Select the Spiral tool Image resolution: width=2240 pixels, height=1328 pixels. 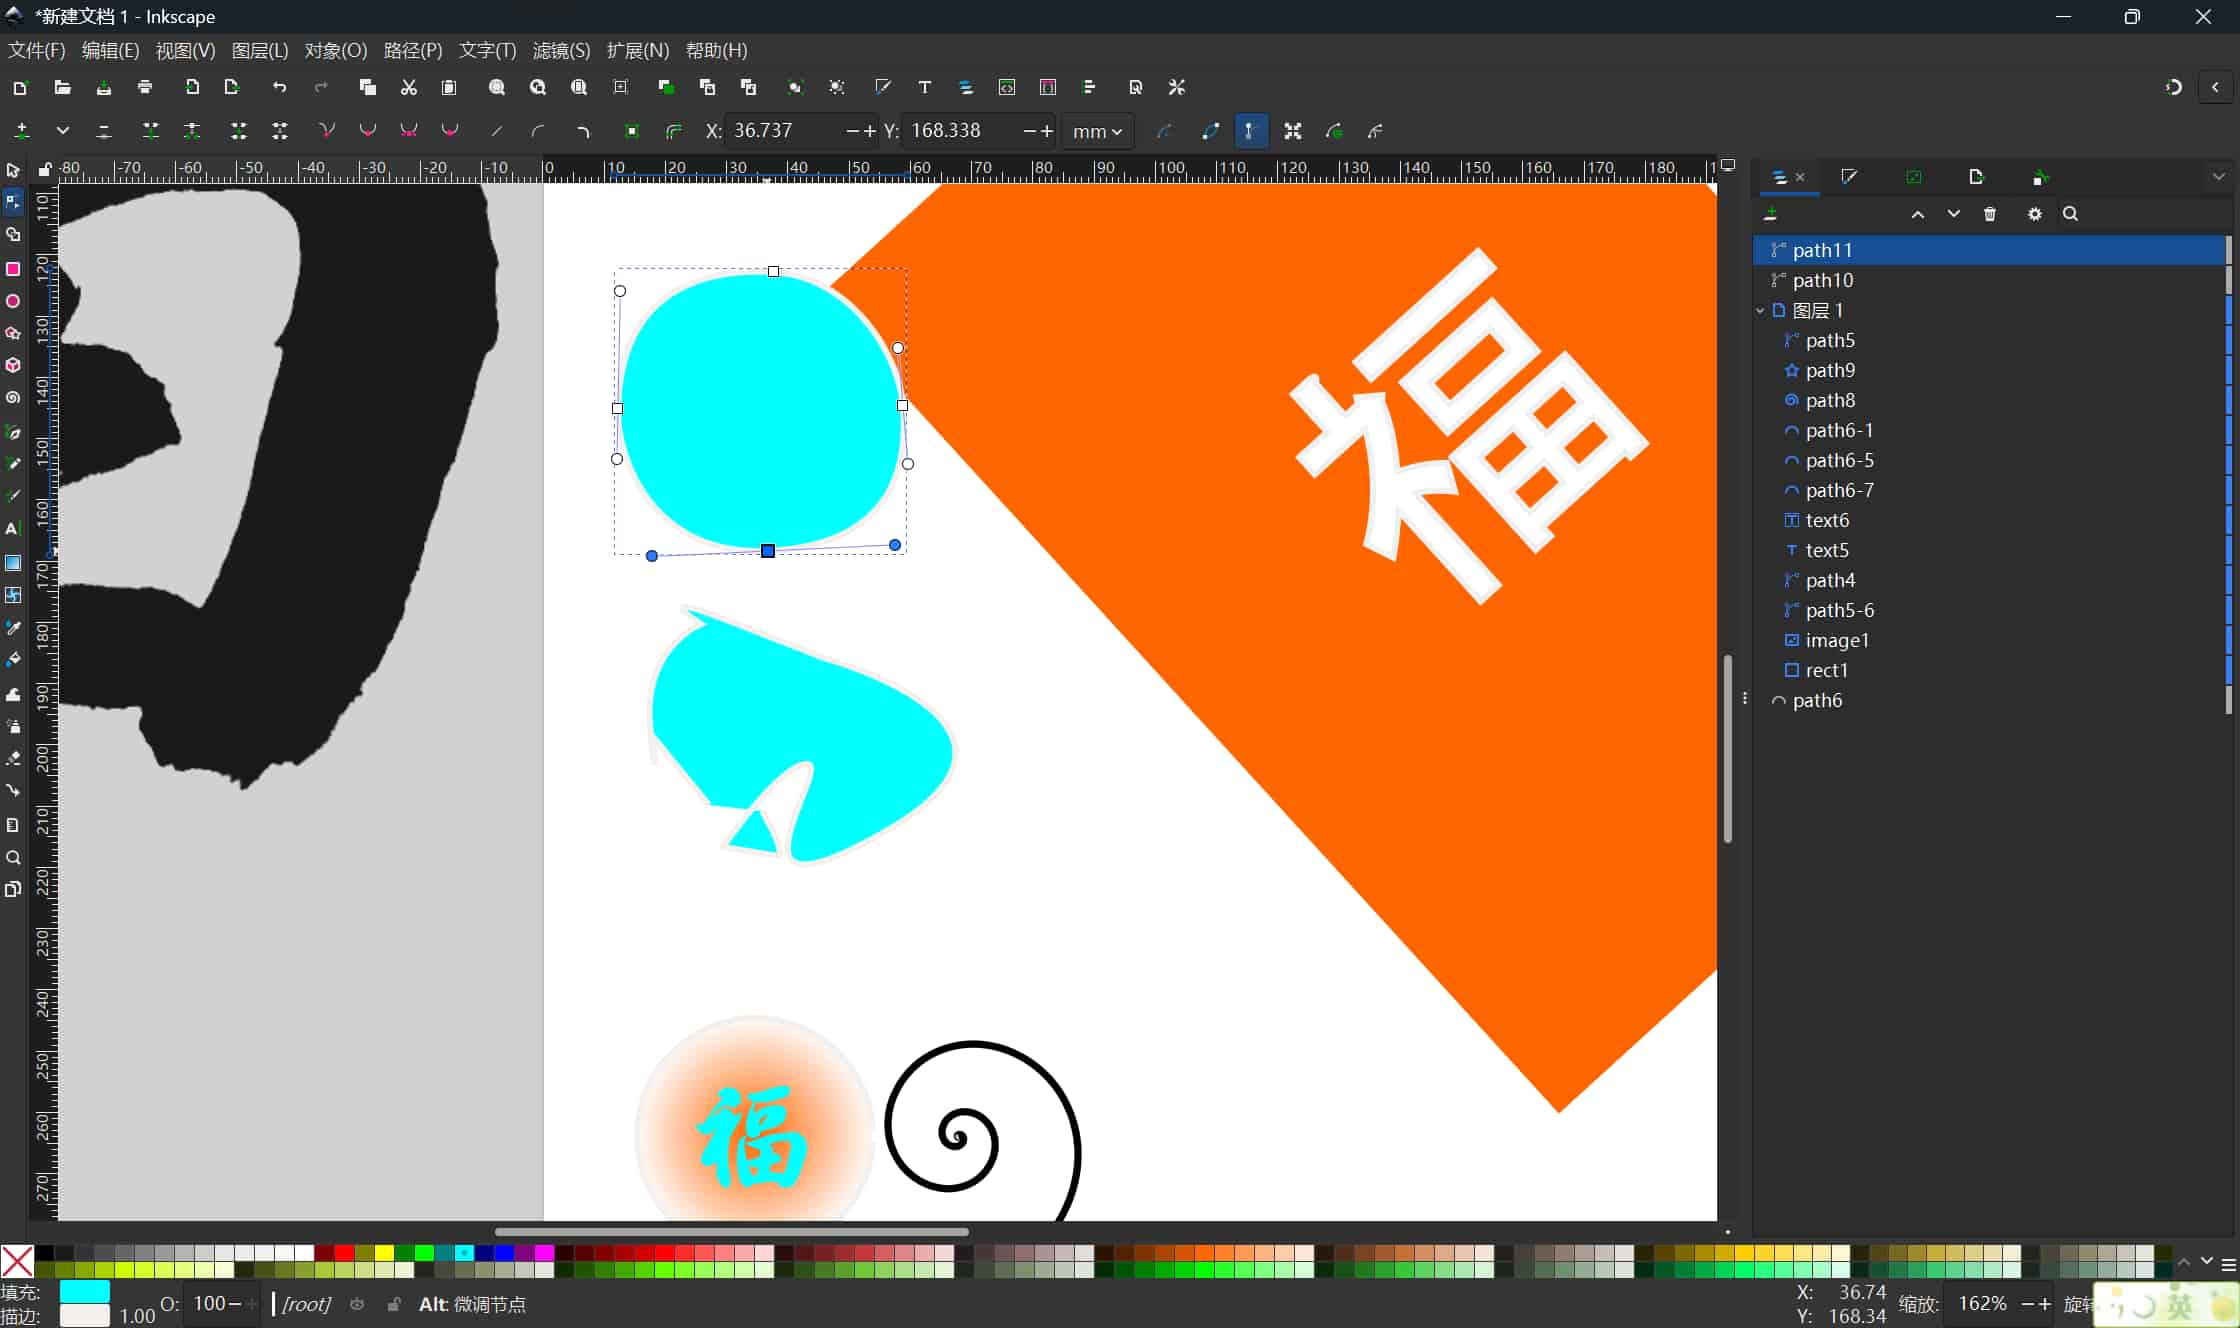click(x=13, y=398)
